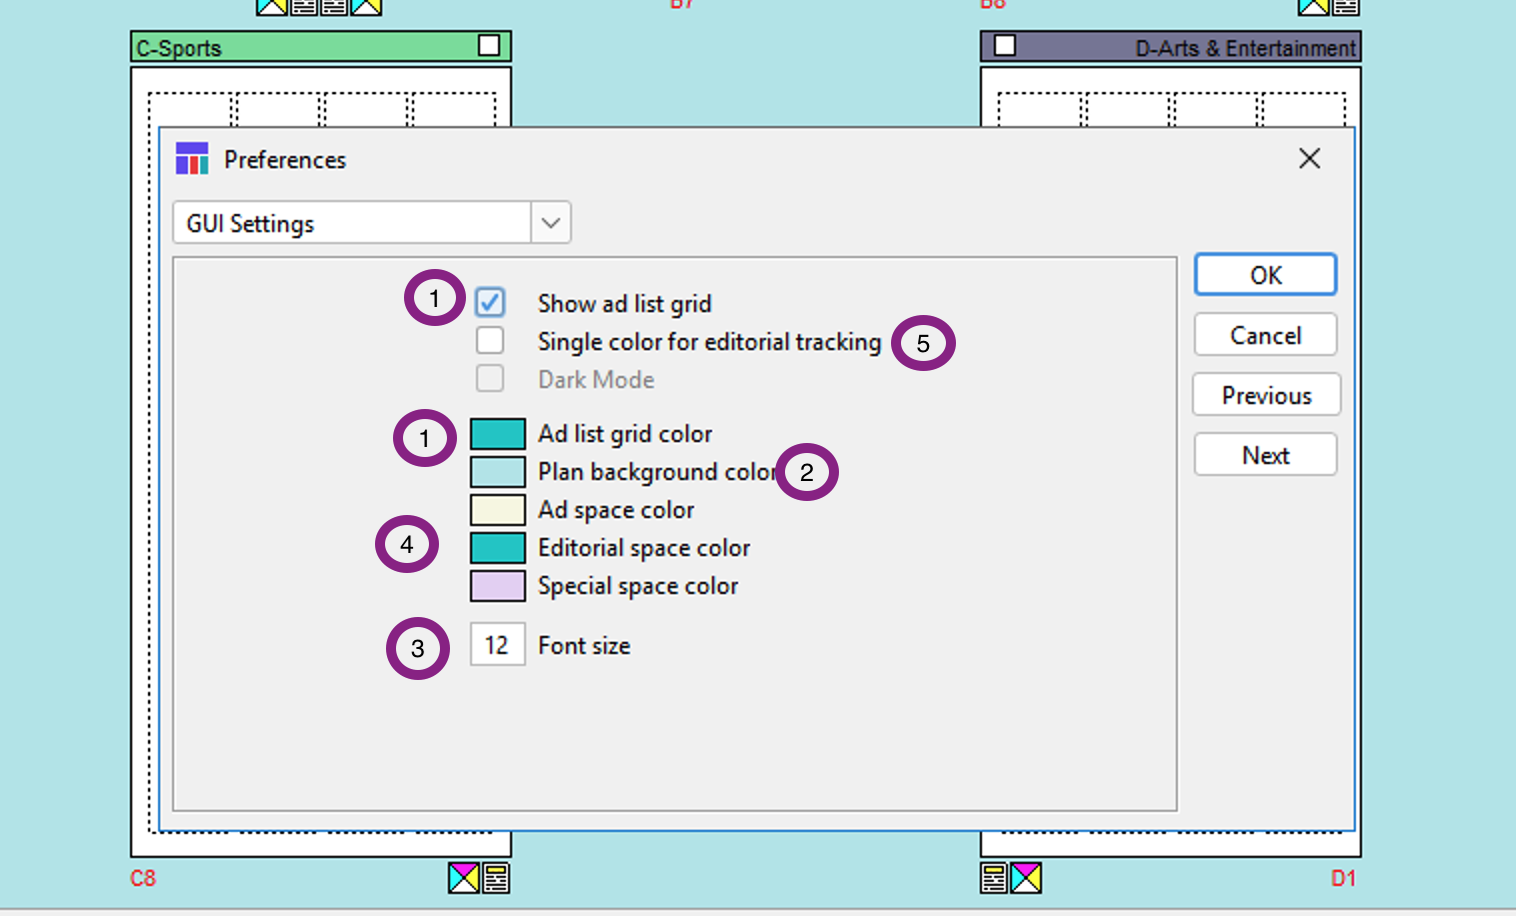Enable Single color for editorial tracking
This screenshot has height=916, width=1516.
tap(490, 341)
